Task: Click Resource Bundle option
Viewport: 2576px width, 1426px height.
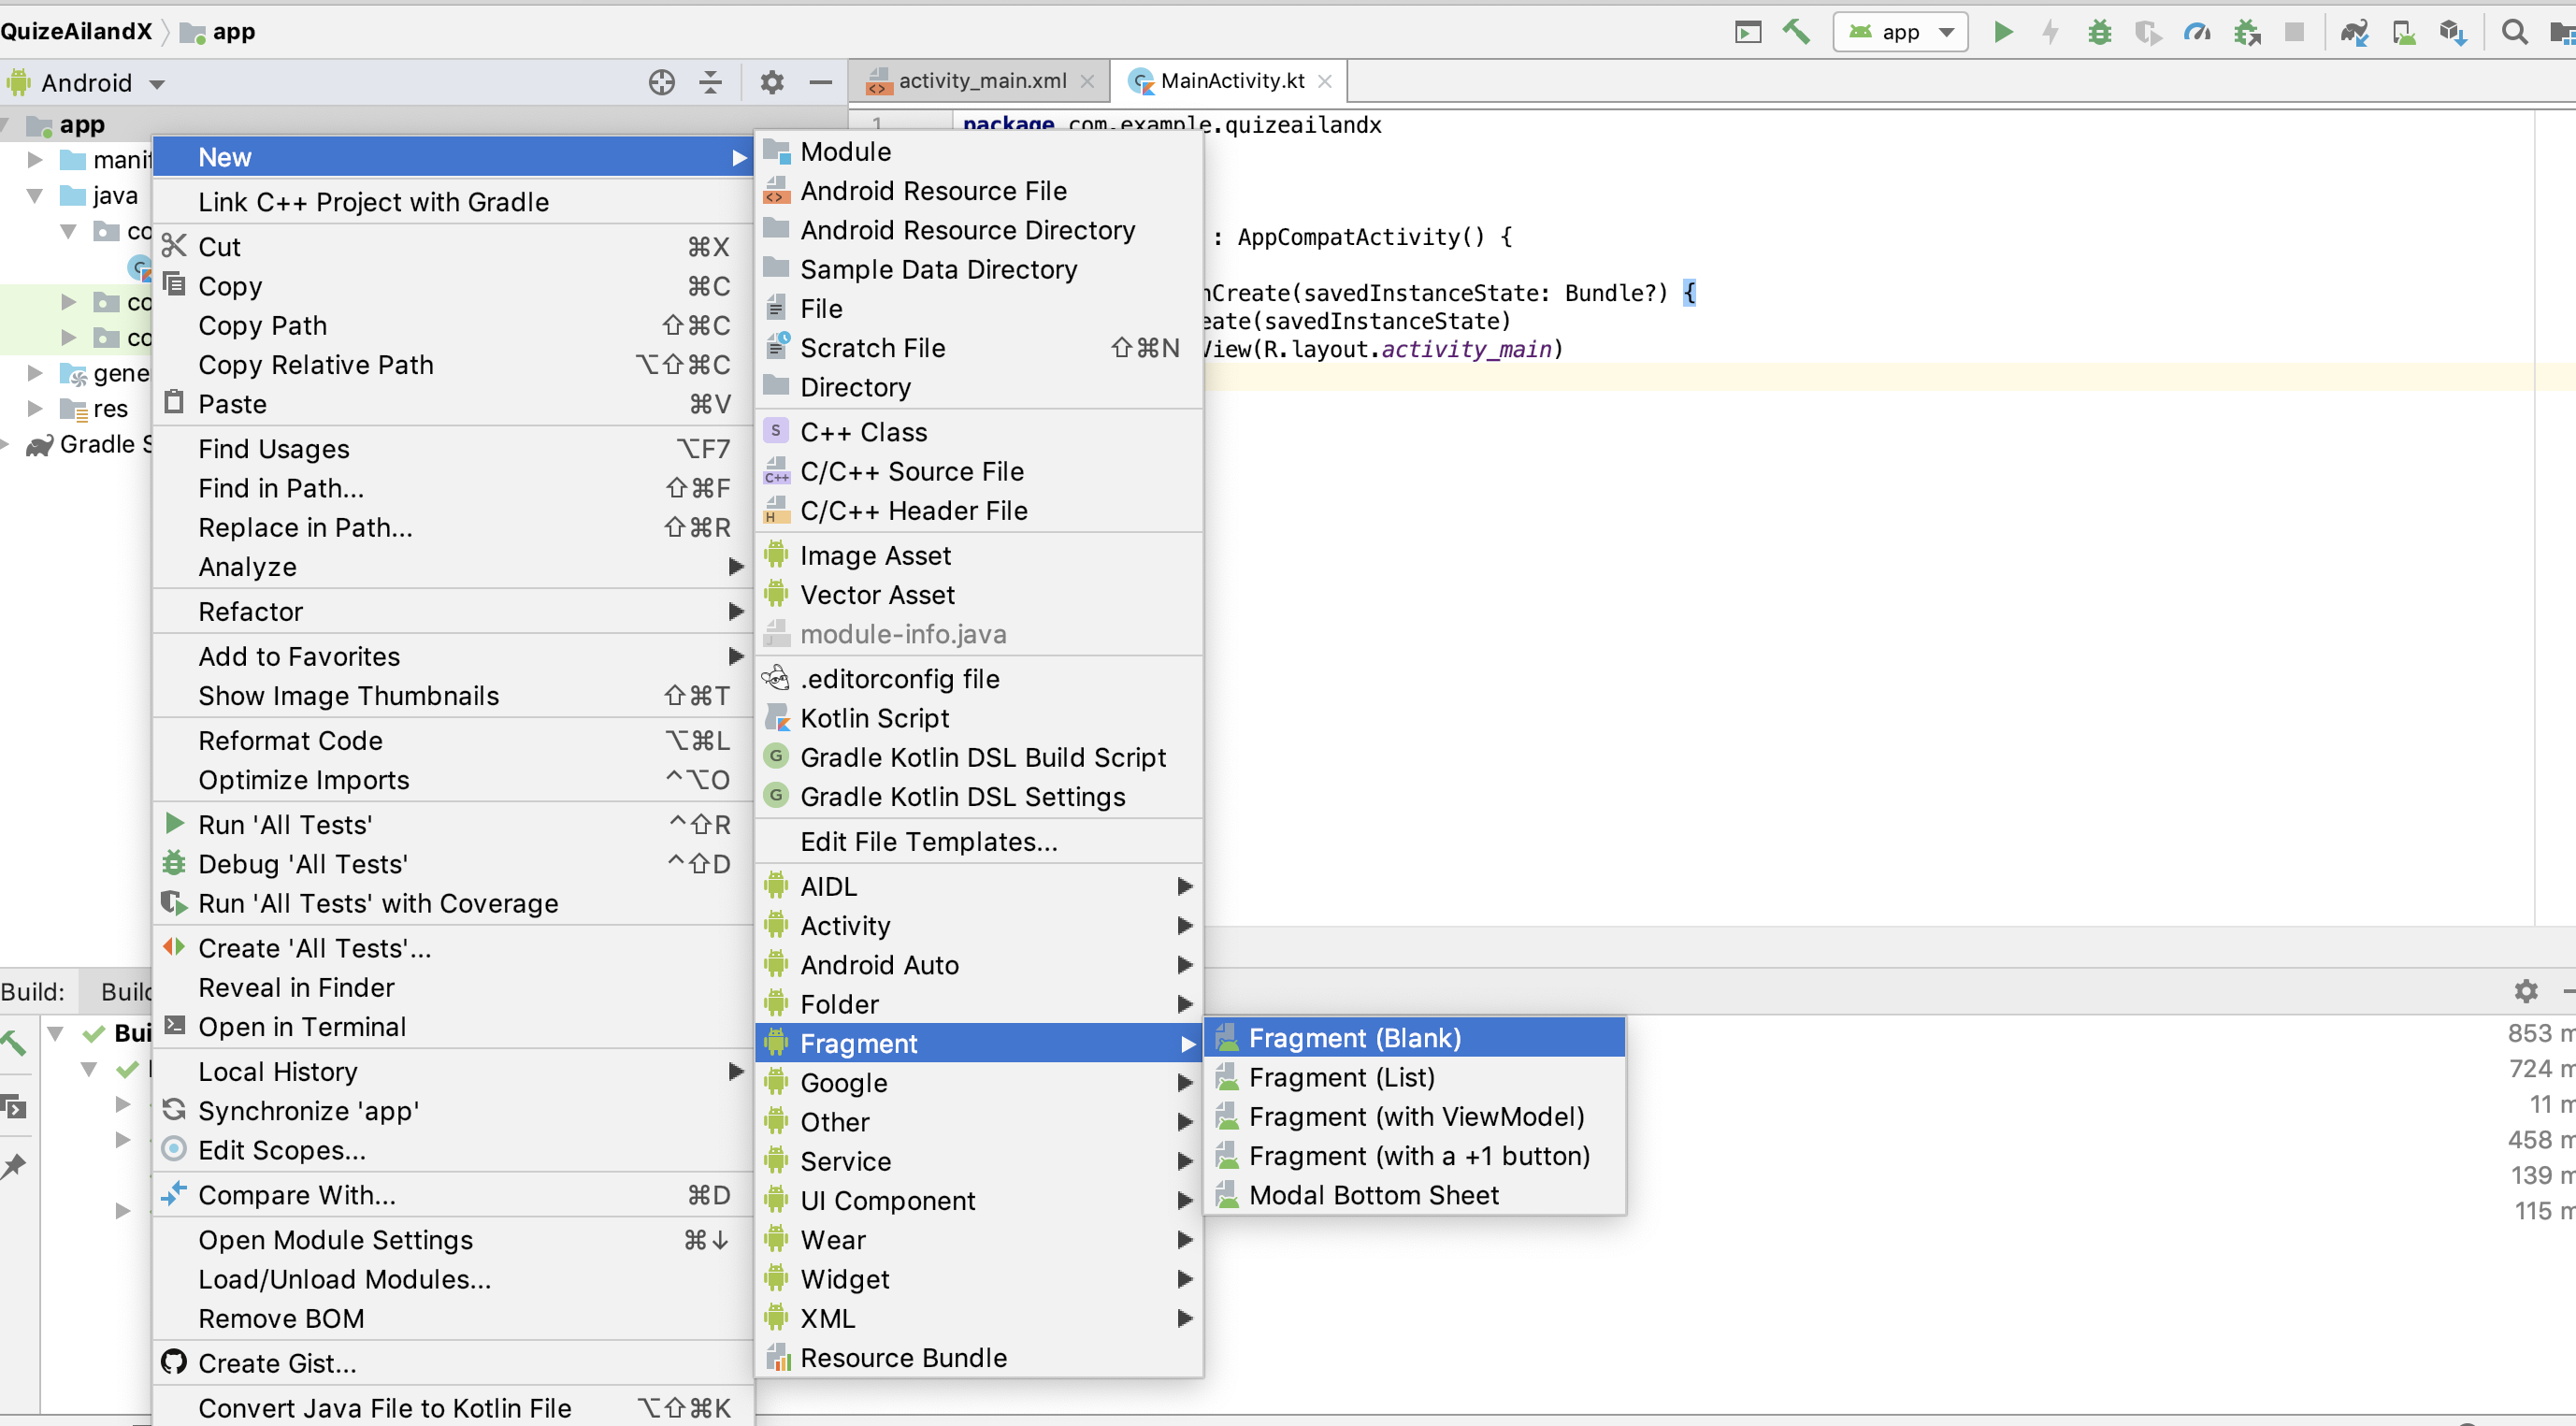Action: [979, 1357]
